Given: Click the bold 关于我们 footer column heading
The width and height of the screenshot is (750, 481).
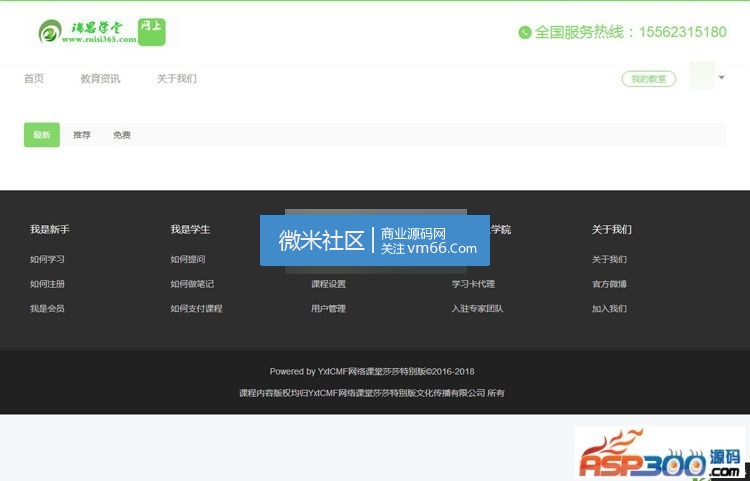Looking at the screenshot, I should tap(611, 230).
